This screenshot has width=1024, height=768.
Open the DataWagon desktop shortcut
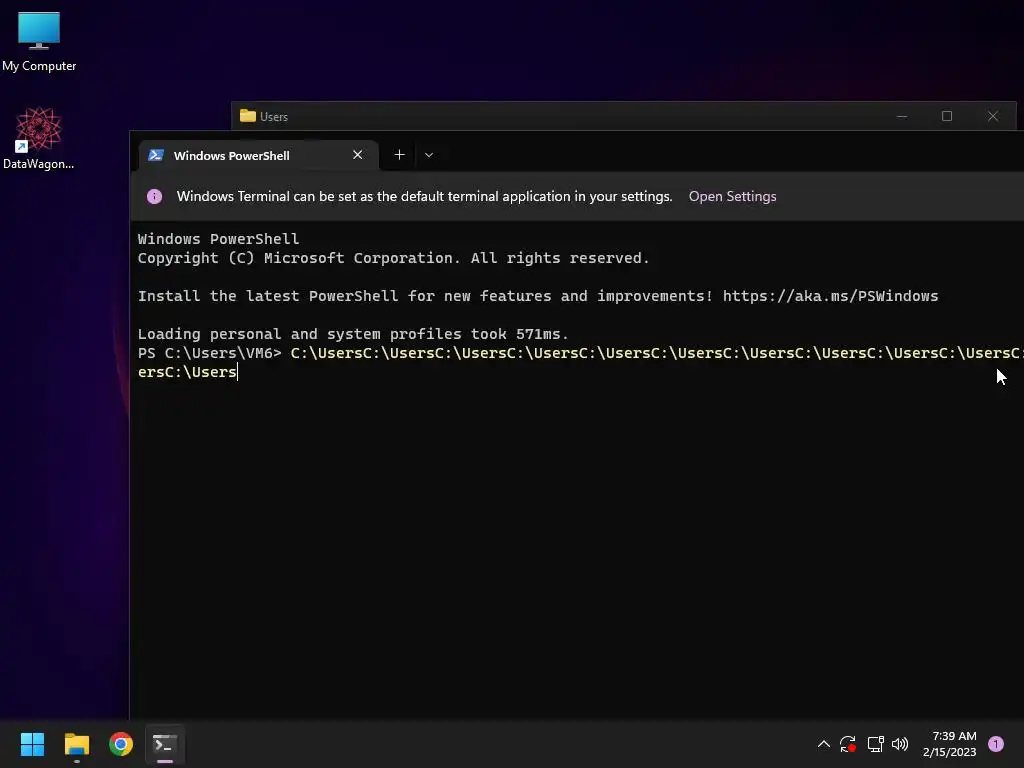point(39,138)
